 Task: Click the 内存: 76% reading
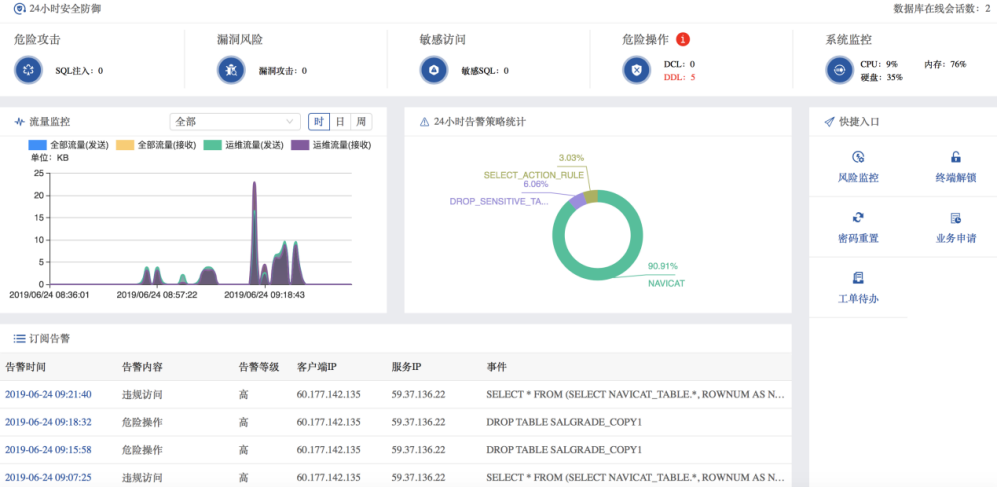tap(945, 64)
